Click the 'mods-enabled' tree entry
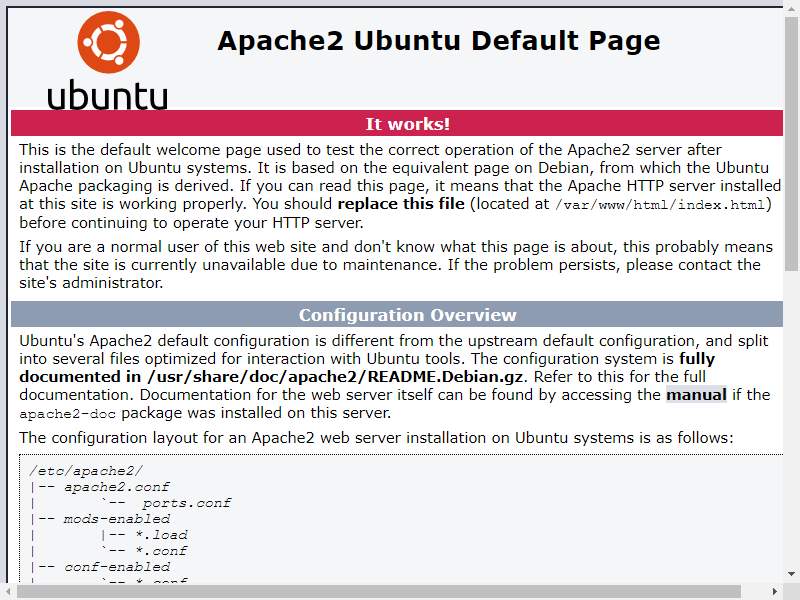Viewport: 800px width, 600px height. [117, 519]
